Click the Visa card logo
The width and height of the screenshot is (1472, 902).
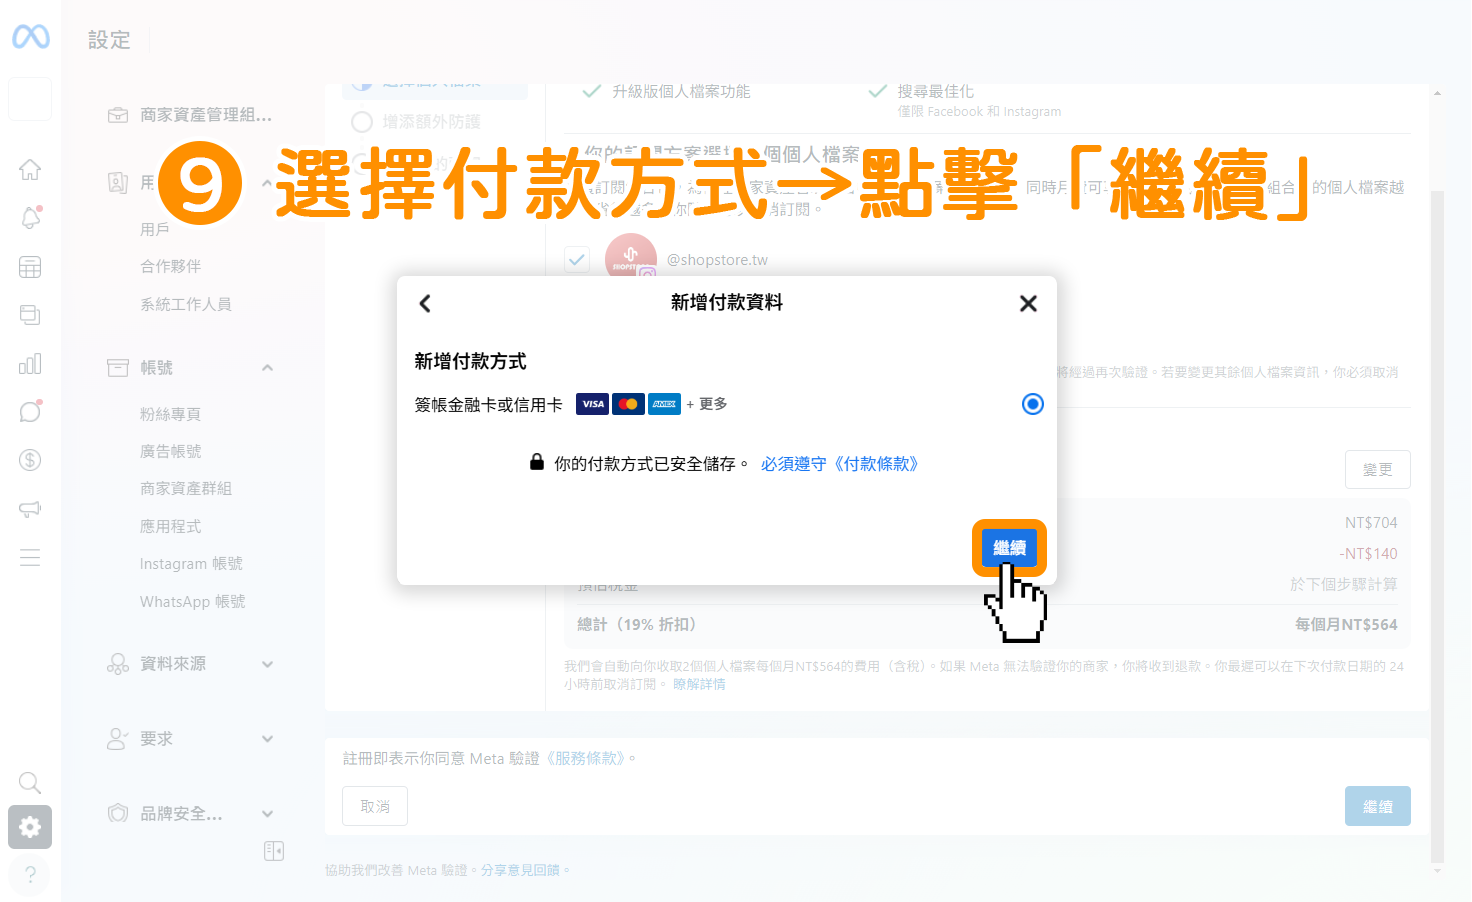(x=593, y=404)
